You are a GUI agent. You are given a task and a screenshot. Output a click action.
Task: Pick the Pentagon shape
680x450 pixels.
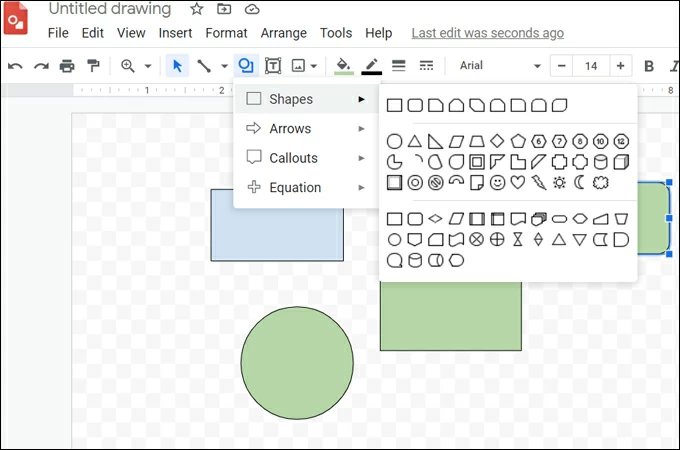[x=518, y=141]
